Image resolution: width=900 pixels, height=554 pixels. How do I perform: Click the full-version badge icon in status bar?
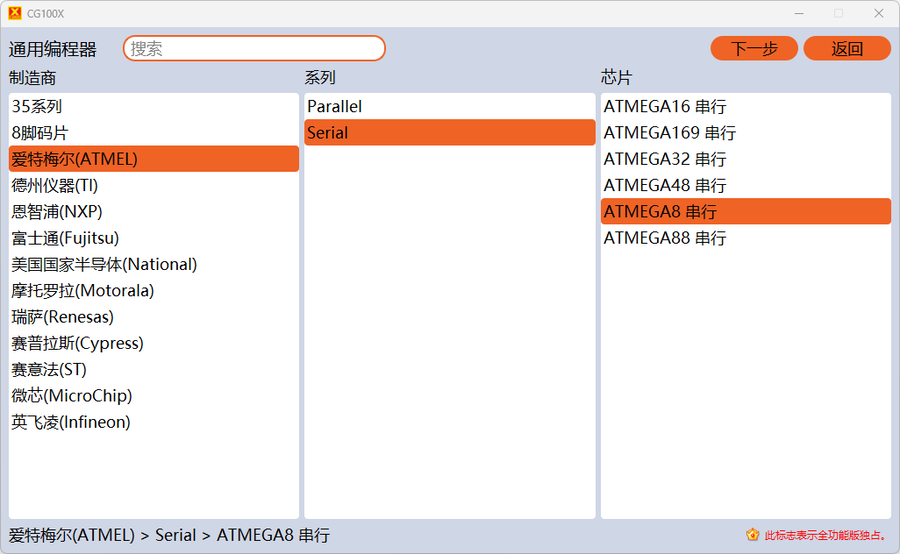(x=752, y=535)
